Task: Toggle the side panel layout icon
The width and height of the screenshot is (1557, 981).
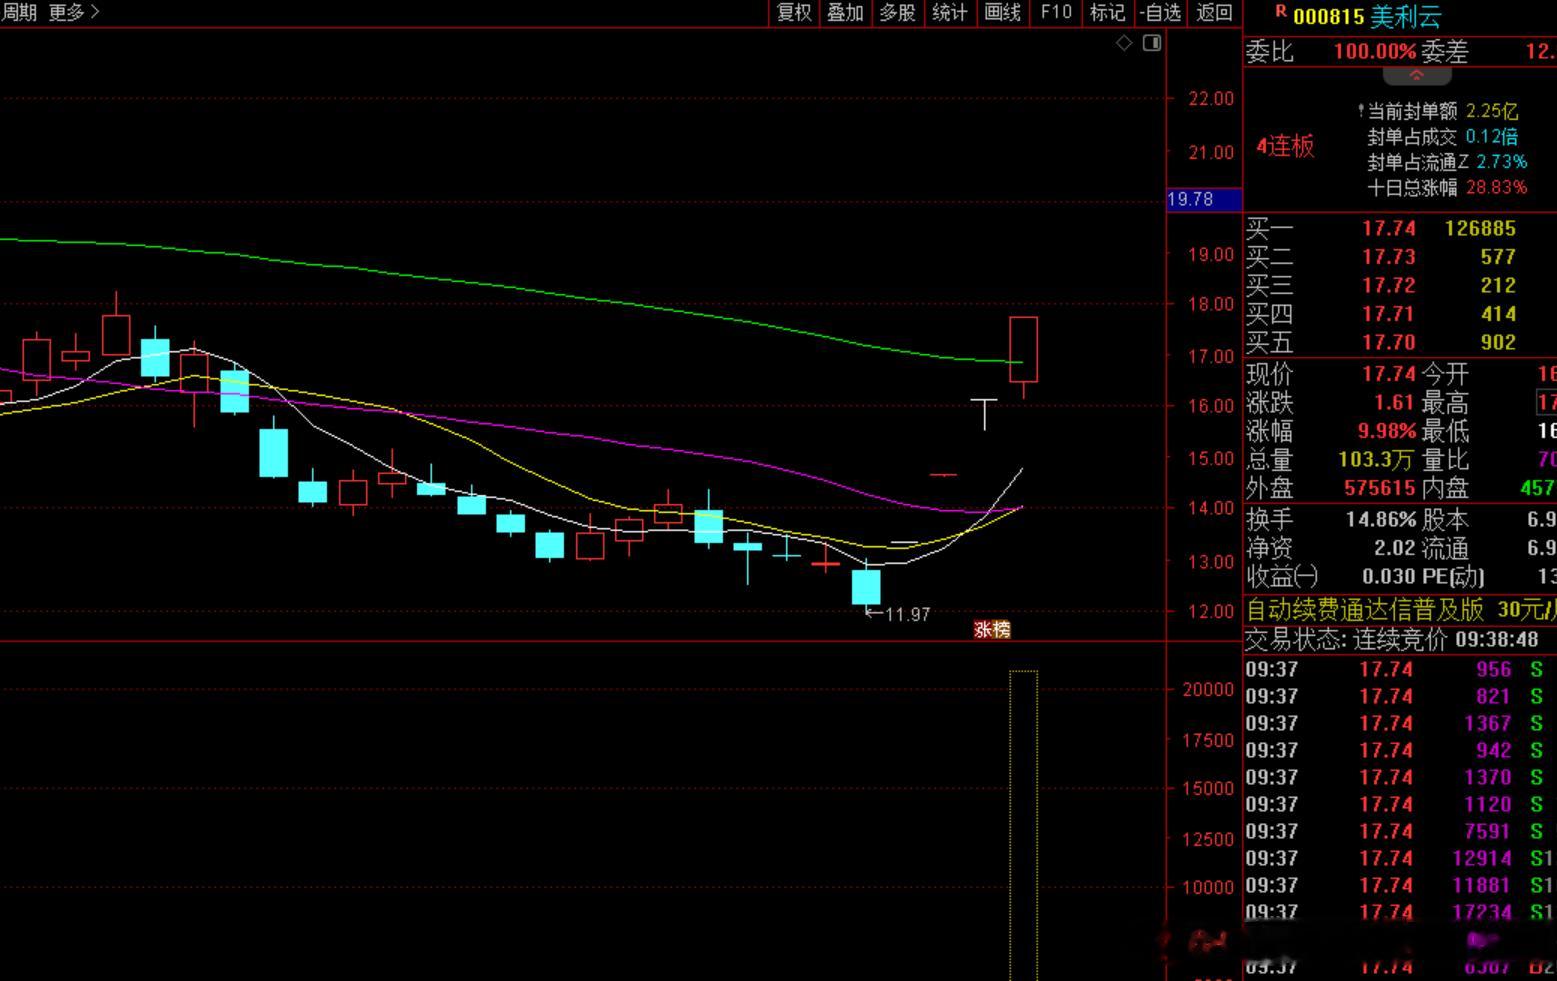Action: pyautogui.click(x=1152, y=43)
